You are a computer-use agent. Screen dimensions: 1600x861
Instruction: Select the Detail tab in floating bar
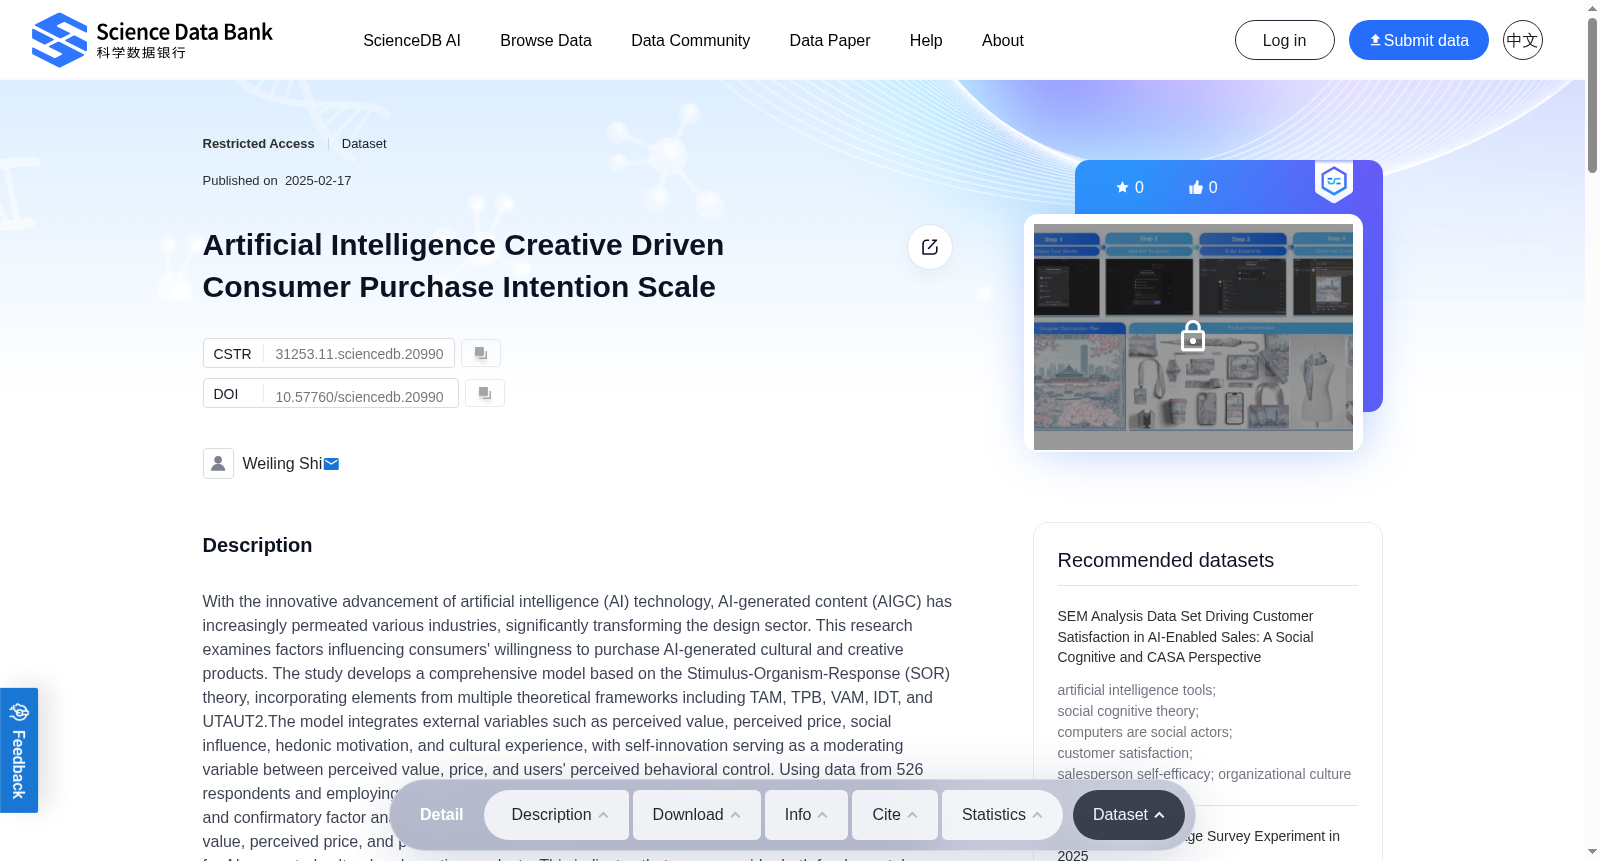coord(442,815)
